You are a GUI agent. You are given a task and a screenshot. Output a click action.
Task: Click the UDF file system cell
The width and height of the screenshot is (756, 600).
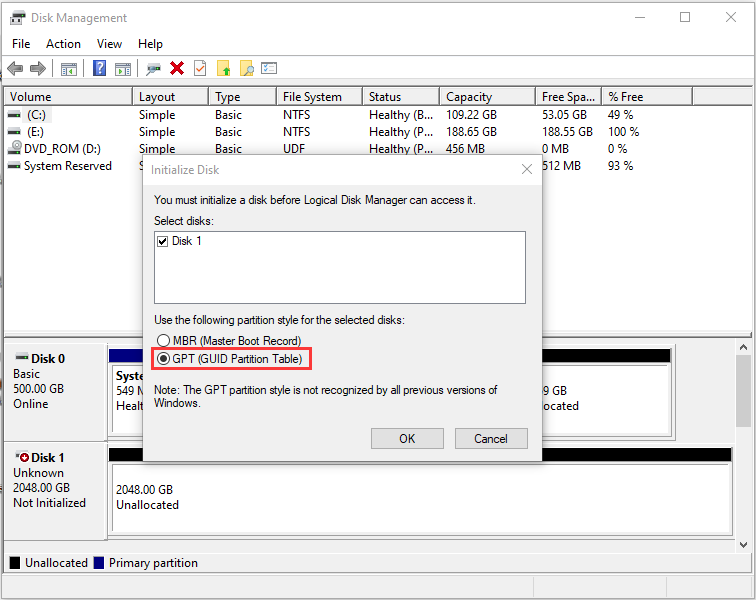click(x=294, y=149)
